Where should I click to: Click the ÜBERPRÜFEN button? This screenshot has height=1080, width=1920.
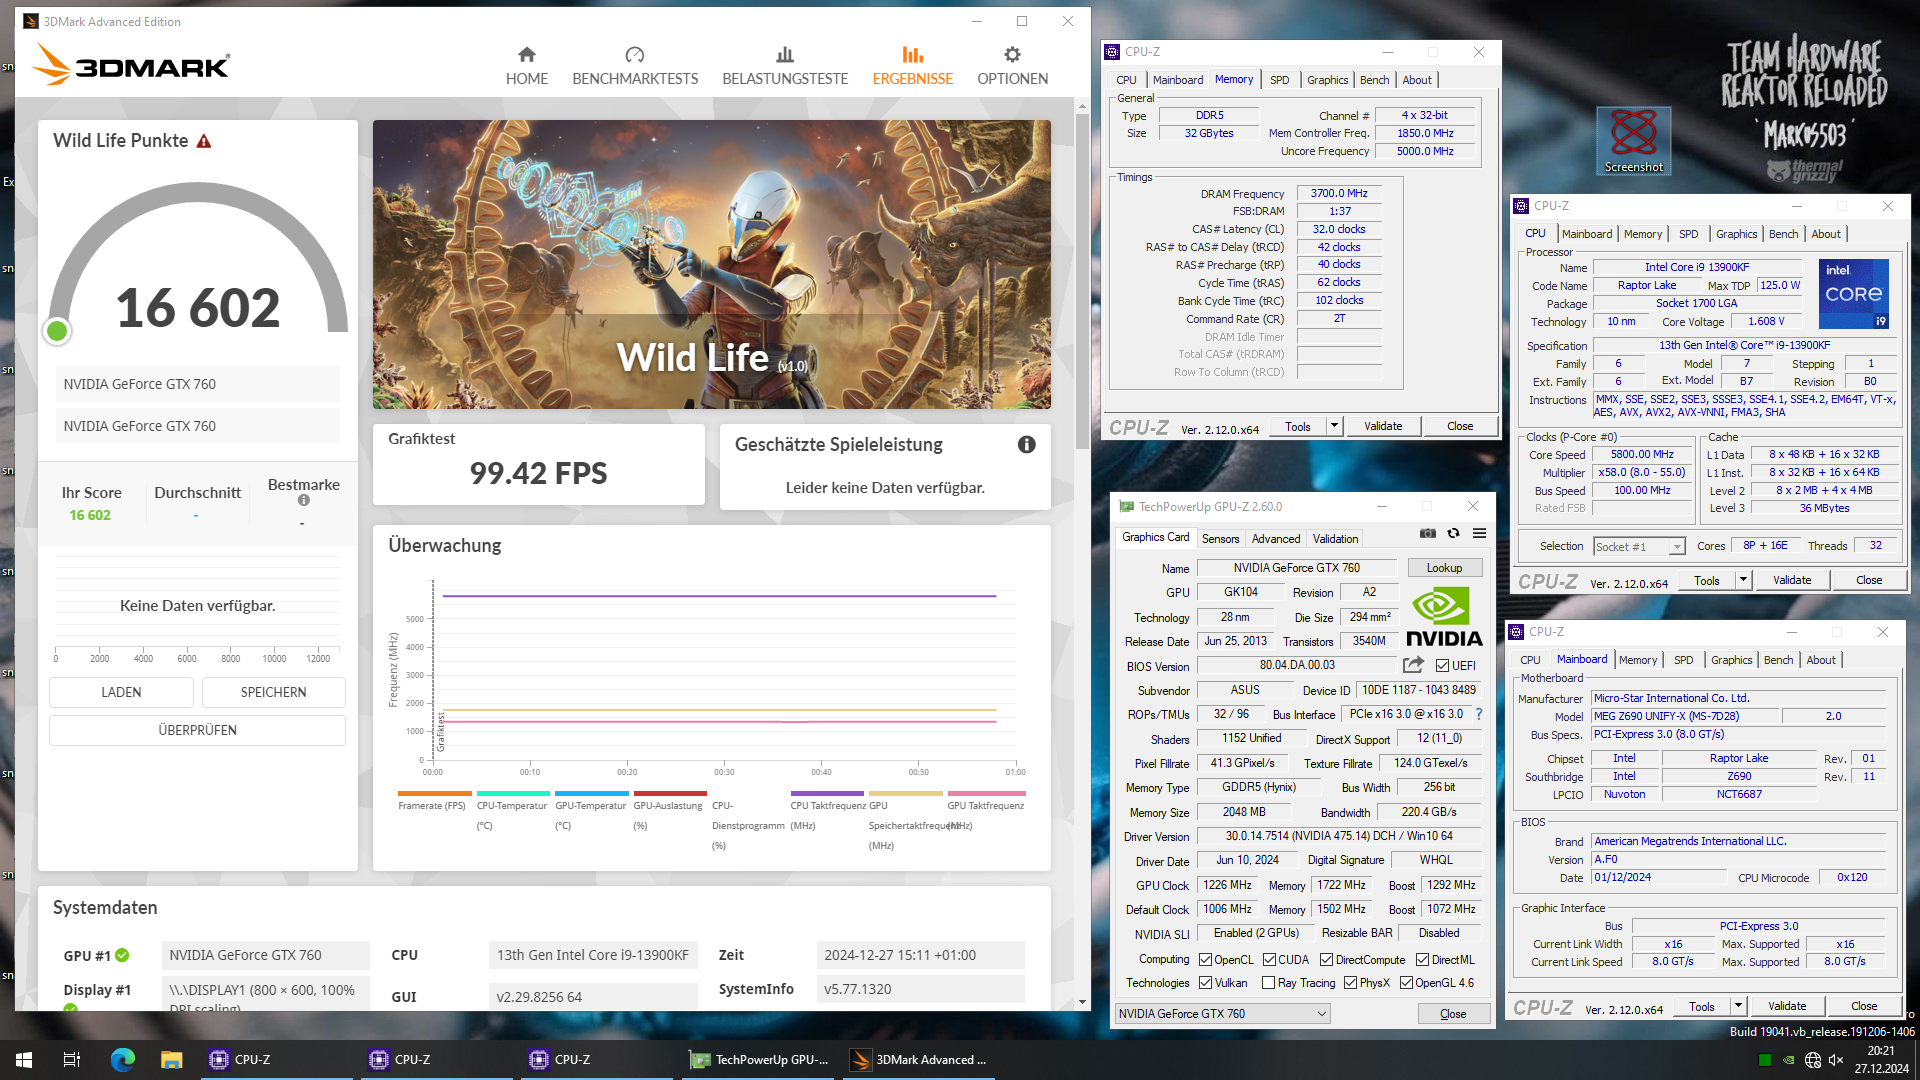(197, 730)
